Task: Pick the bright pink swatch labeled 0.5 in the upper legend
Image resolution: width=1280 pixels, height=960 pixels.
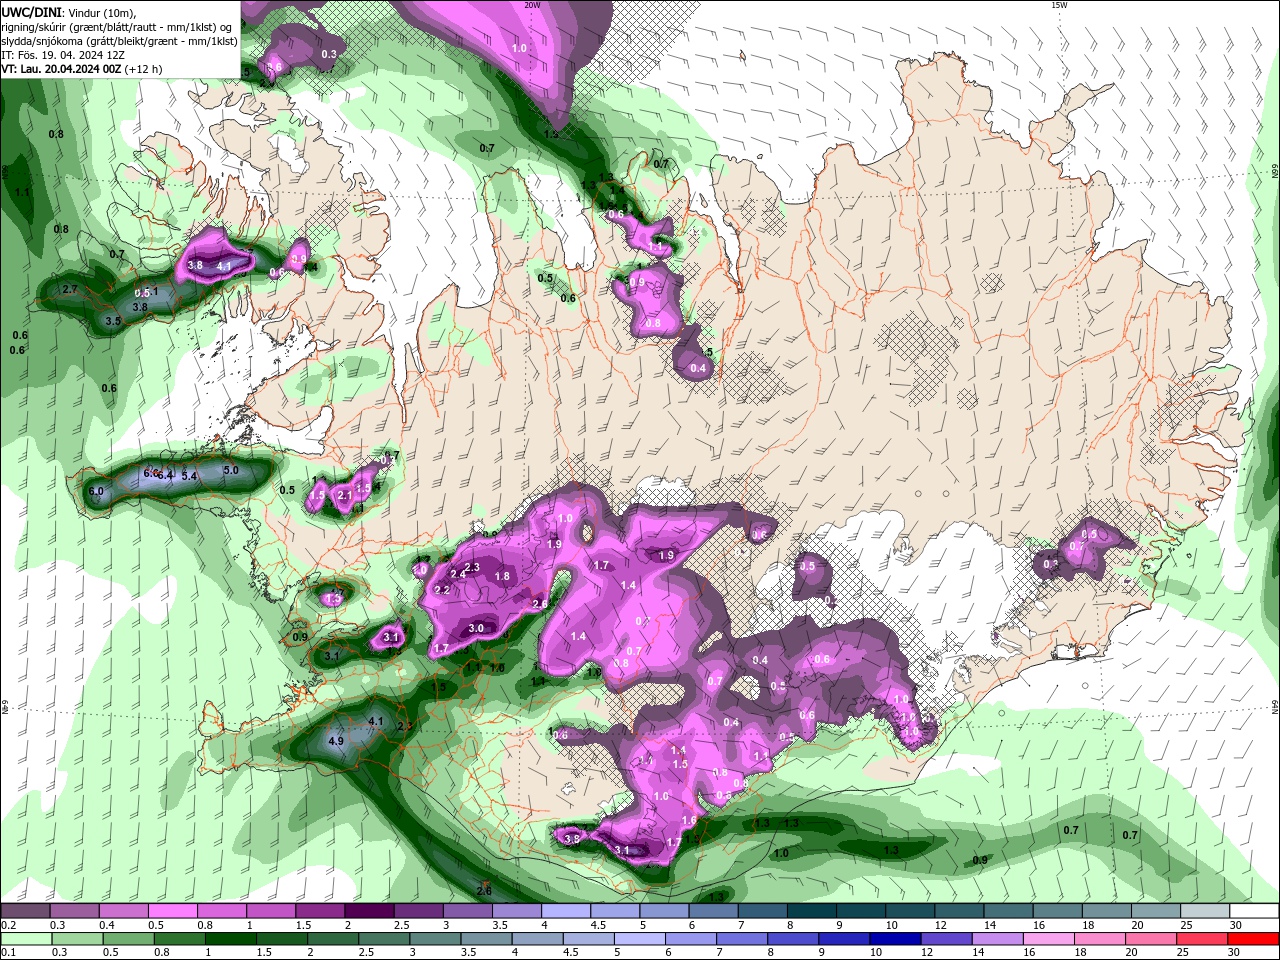Action: (x=172, y=911)
